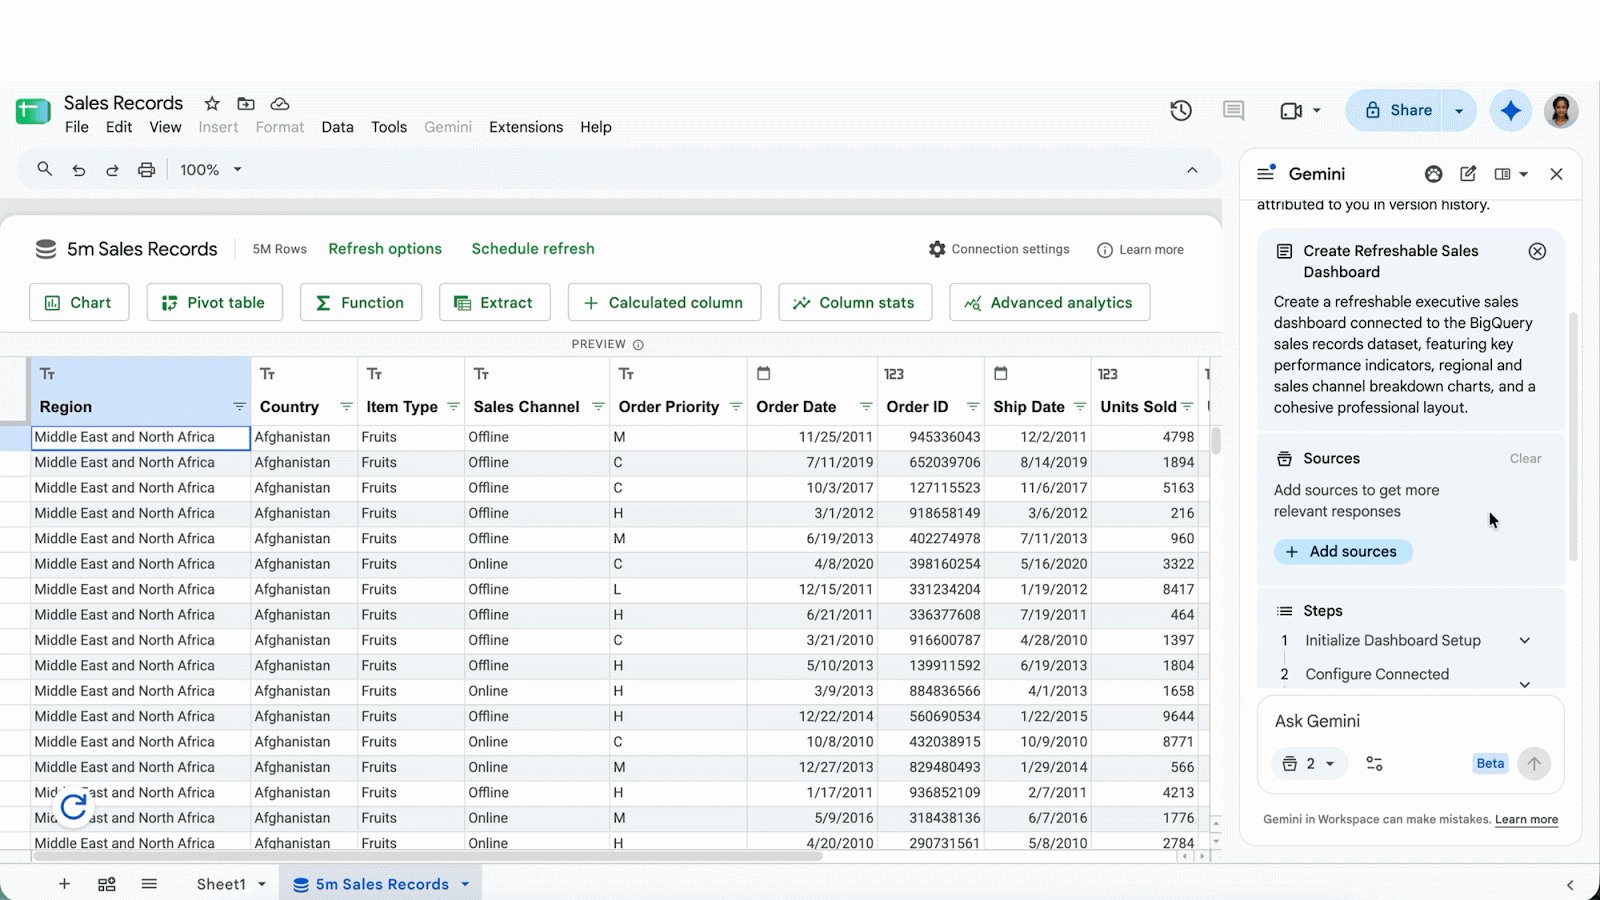Star the Sales Records document
The height and width of the screenshot is (900, 1600).
click(x=212, y=103)
